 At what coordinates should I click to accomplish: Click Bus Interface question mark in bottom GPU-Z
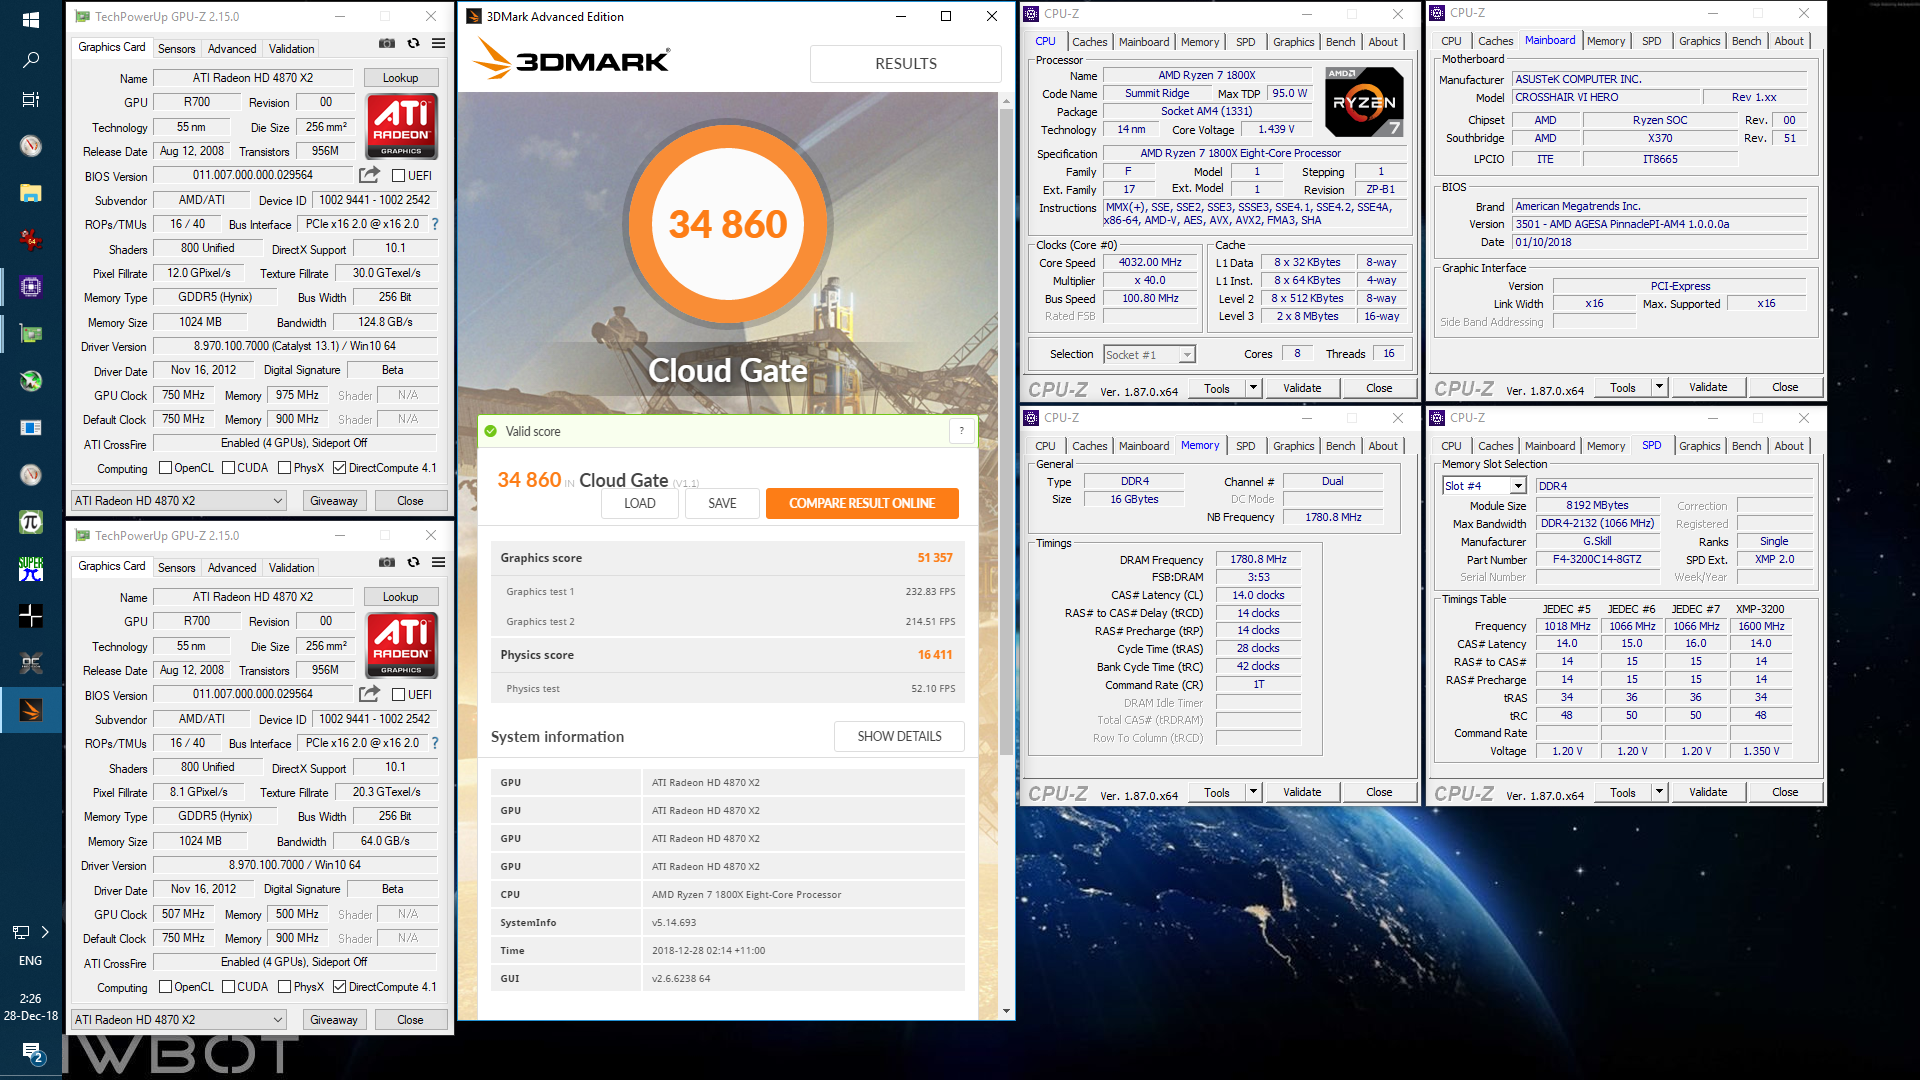tap(435, 743)
